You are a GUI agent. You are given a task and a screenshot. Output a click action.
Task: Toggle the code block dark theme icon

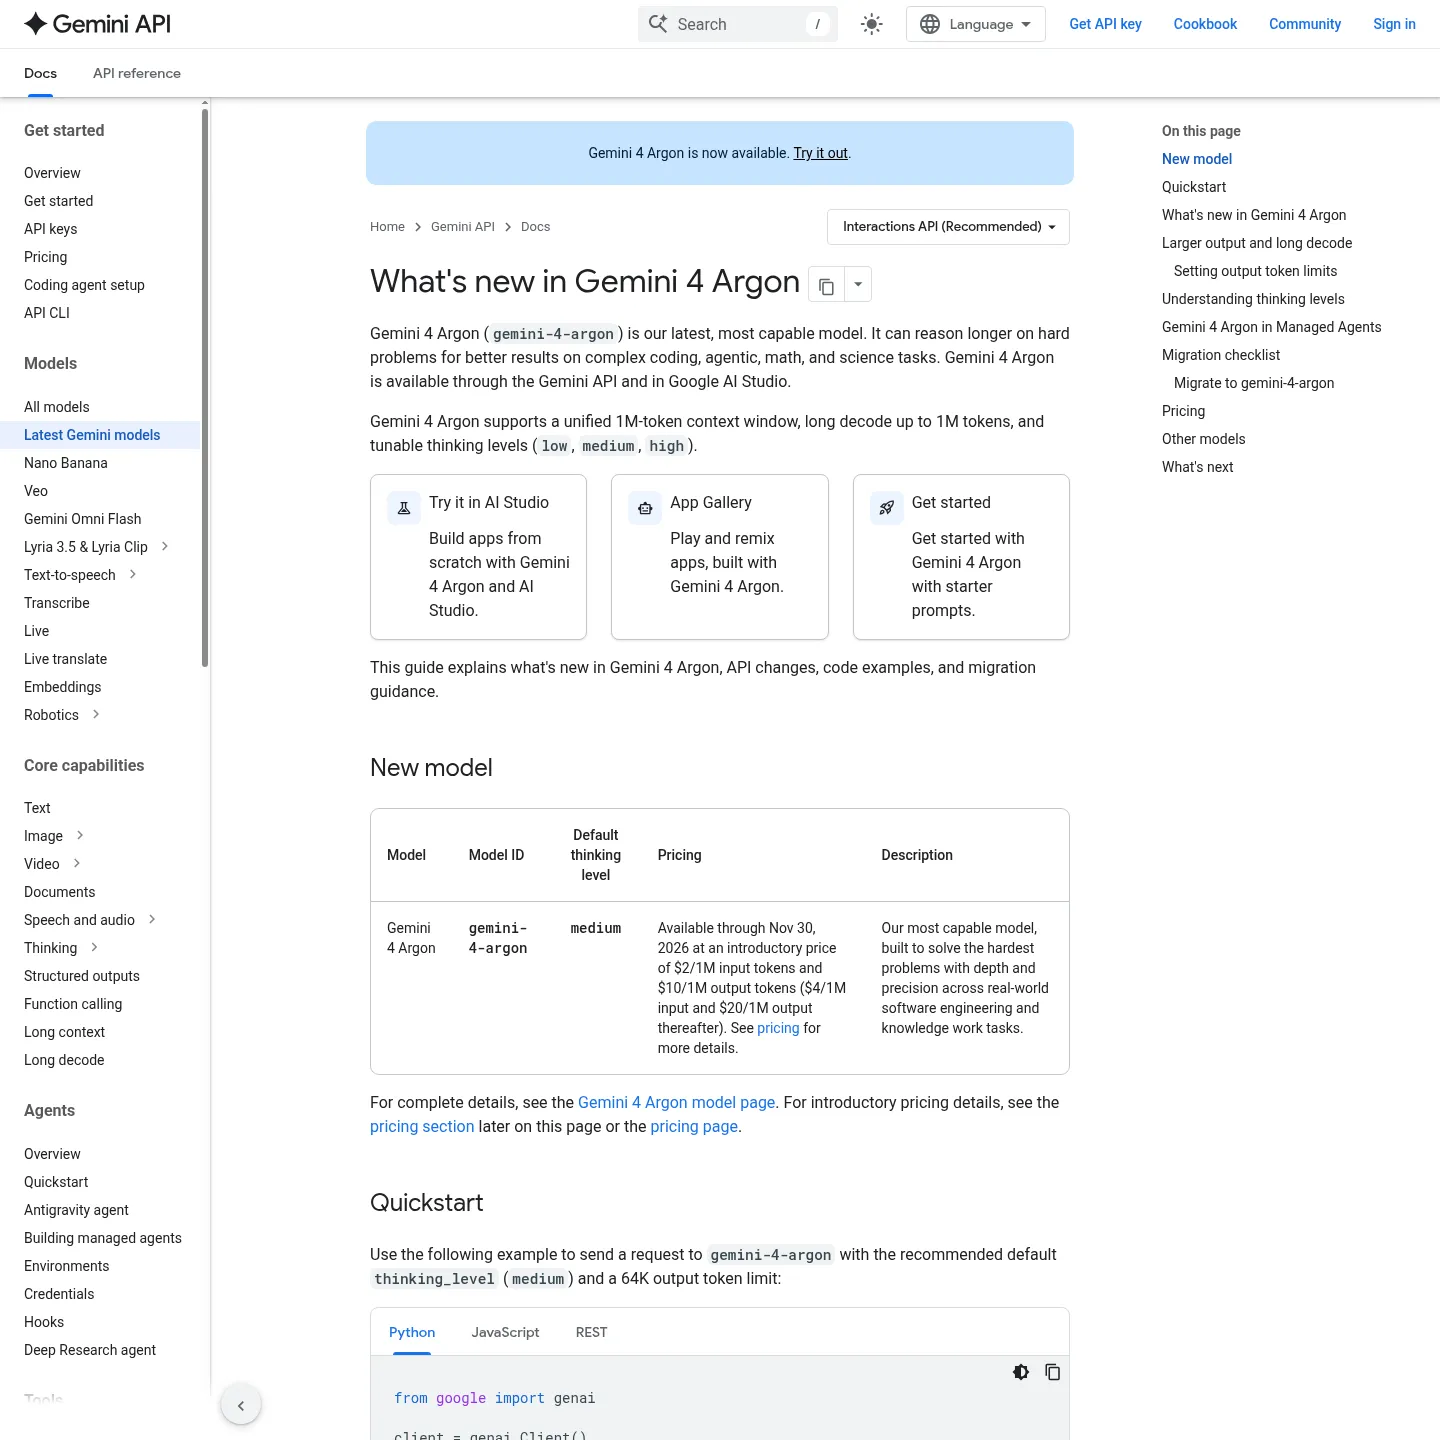pyautogui.click(x=1021, y=1372)
